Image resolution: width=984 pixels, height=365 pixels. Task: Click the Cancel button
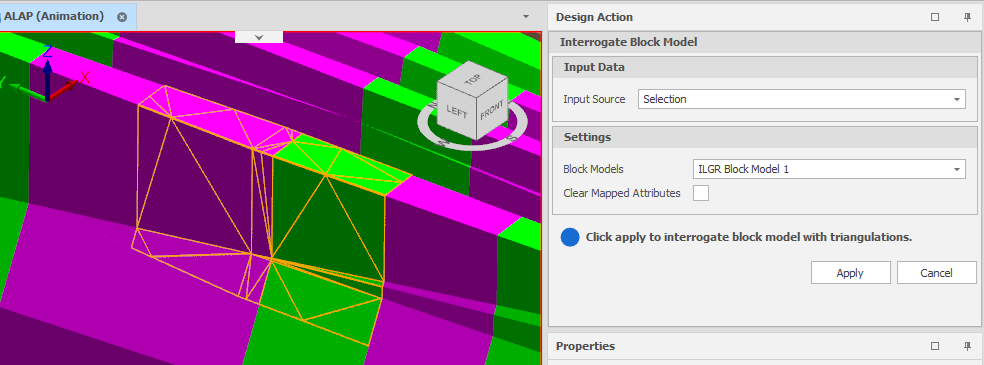pyautogui.click(x=936, y=273)
